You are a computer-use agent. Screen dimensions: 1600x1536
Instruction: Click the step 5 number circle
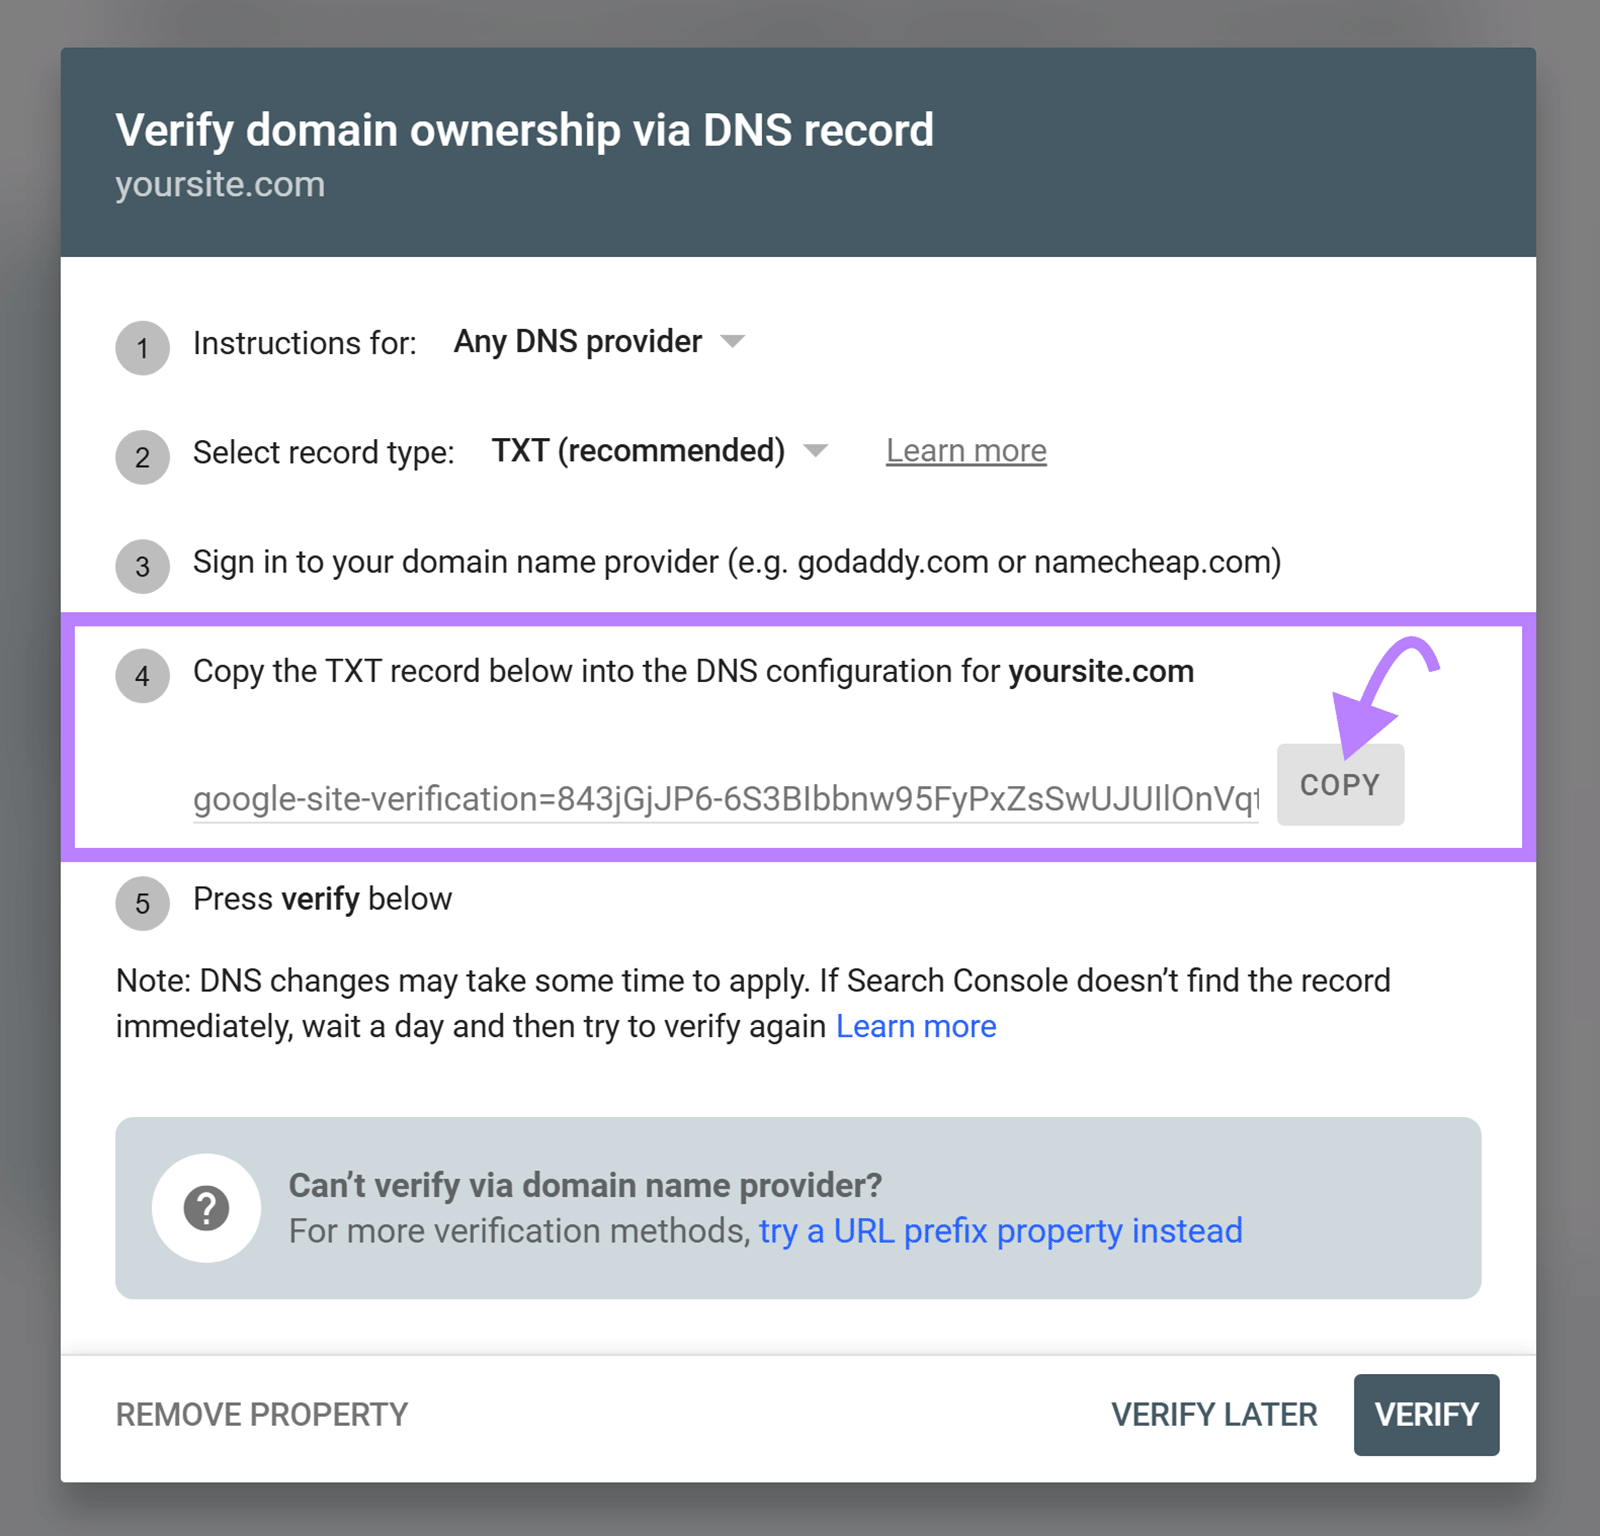pos(142,903)
